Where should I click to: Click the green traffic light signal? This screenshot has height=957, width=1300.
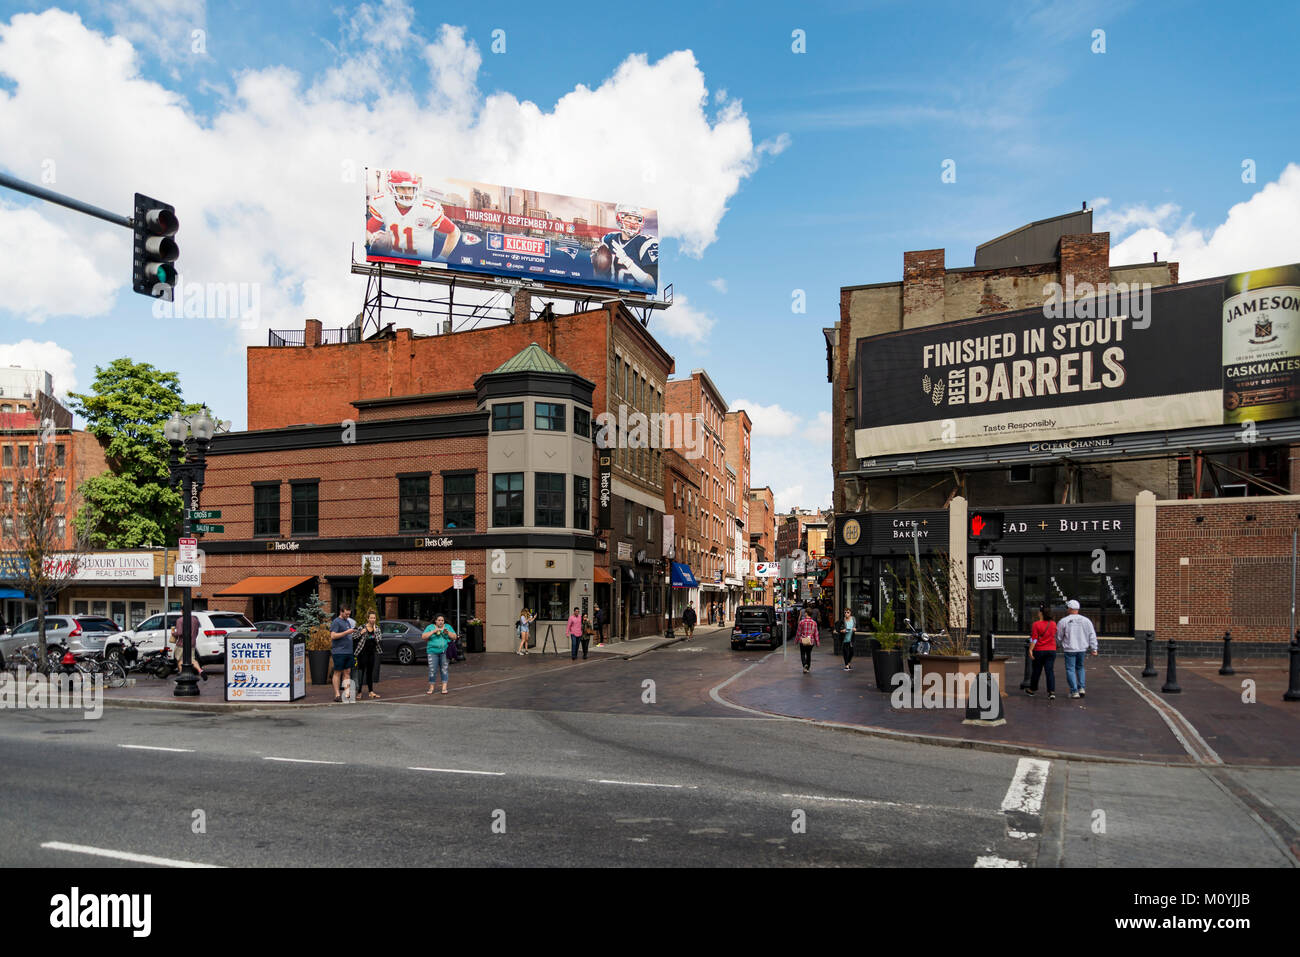(160, 273)
